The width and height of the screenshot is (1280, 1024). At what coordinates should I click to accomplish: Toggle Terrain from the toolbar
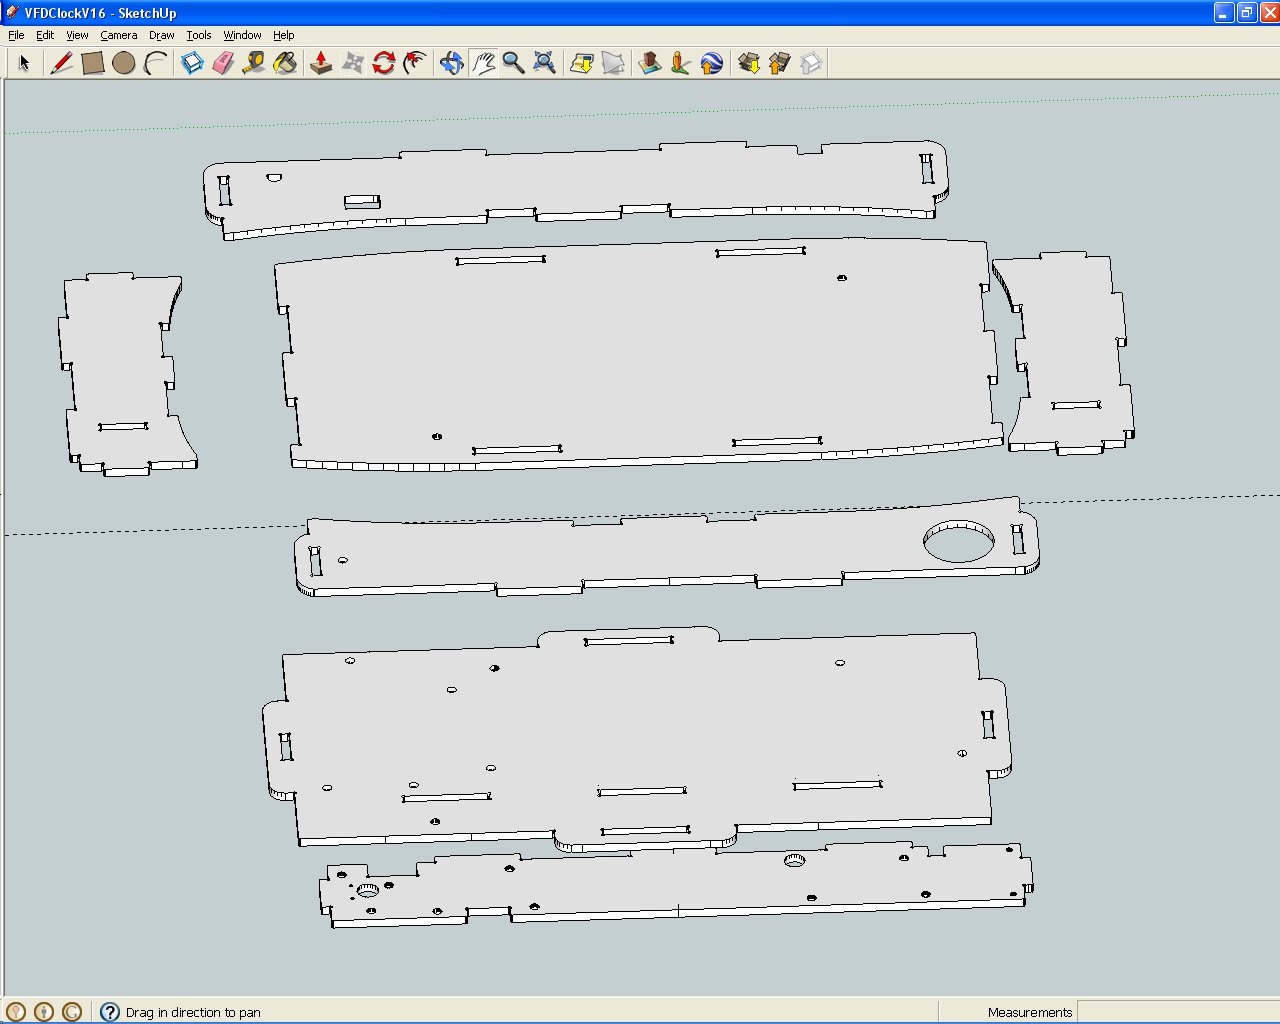[613, 63]
